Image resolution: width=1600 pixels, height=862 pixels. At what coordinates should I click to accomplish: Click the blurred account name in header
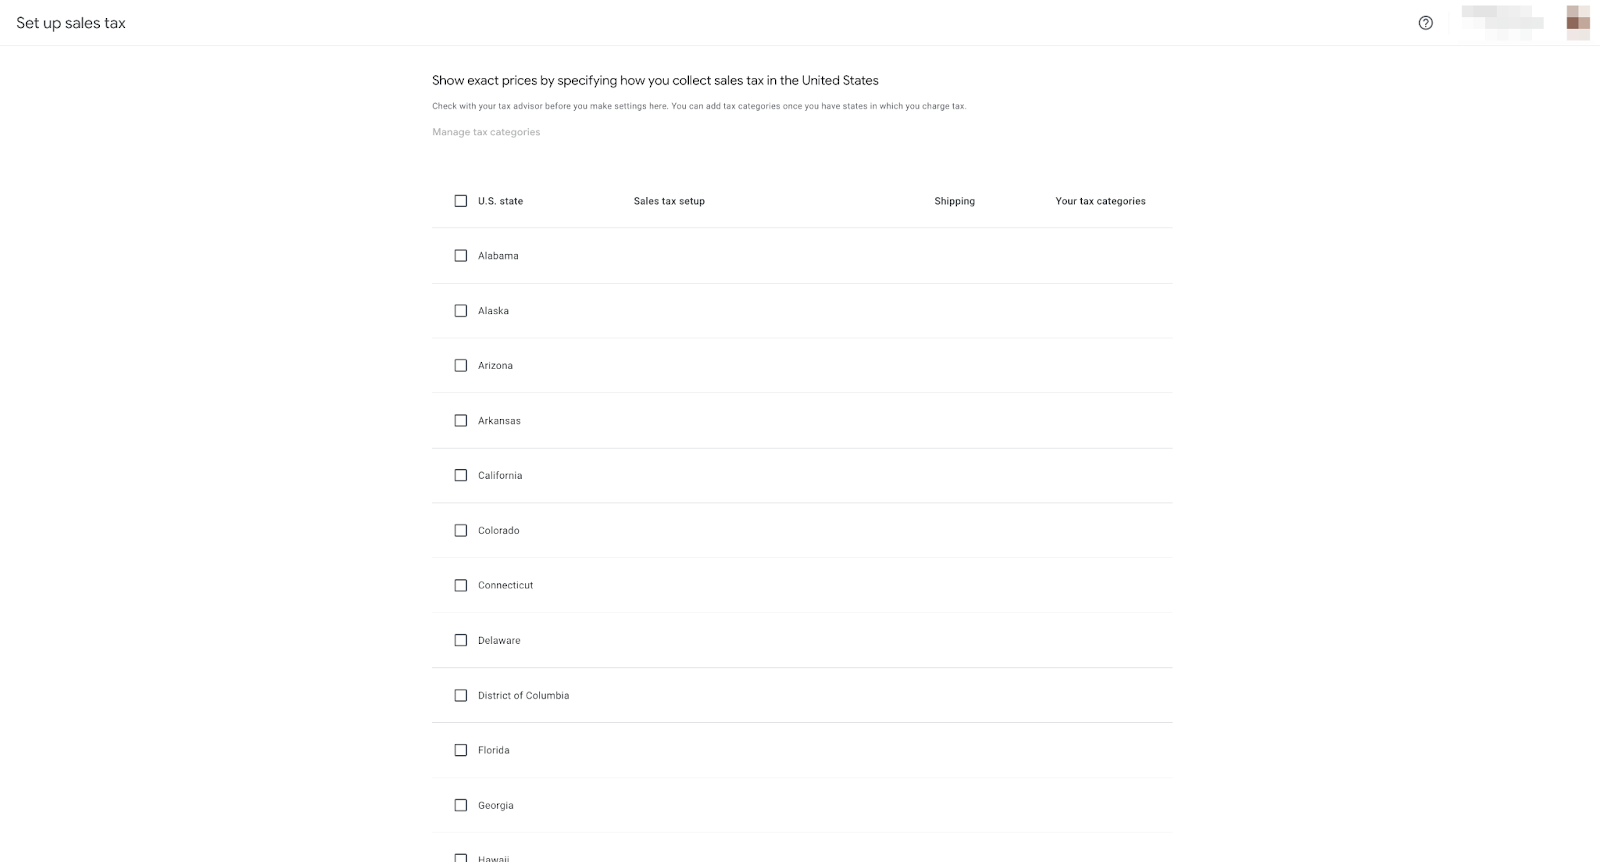(1500, 22)
